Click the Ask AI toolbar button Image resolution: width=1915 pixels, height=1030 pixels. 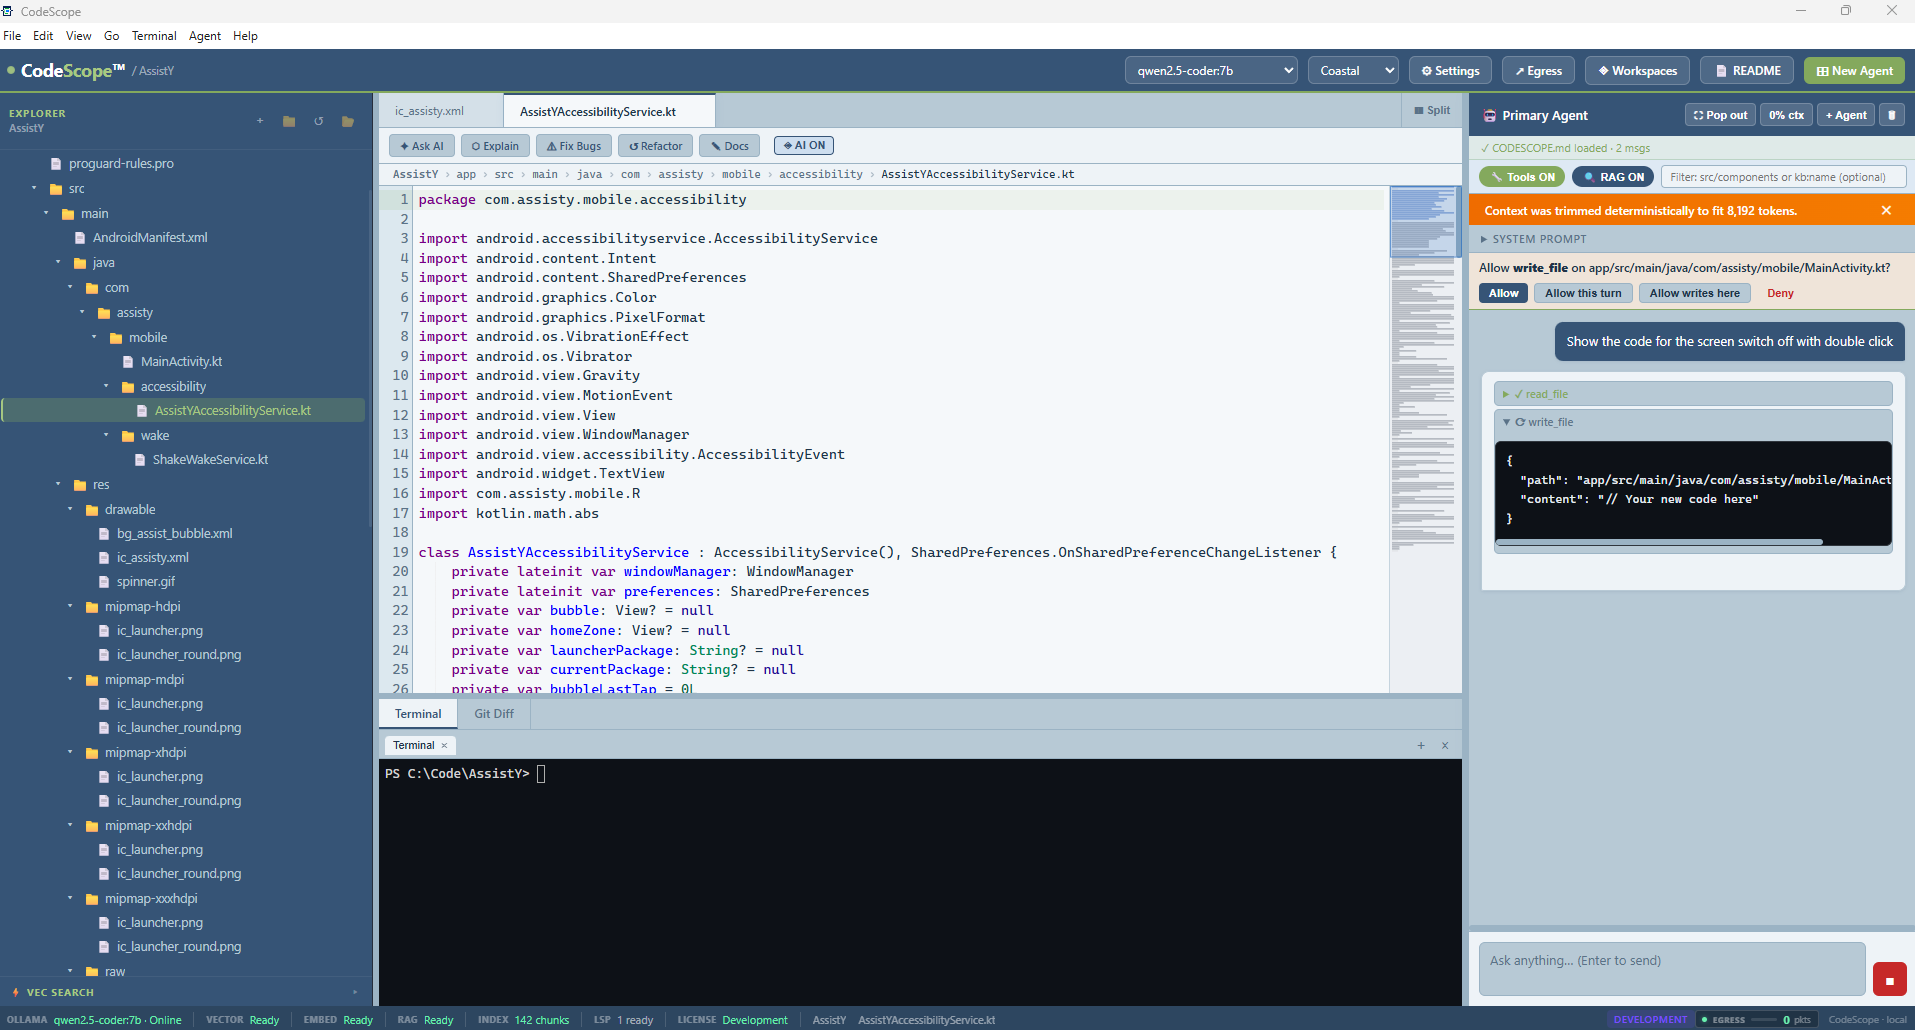click(x=422, y=146)
